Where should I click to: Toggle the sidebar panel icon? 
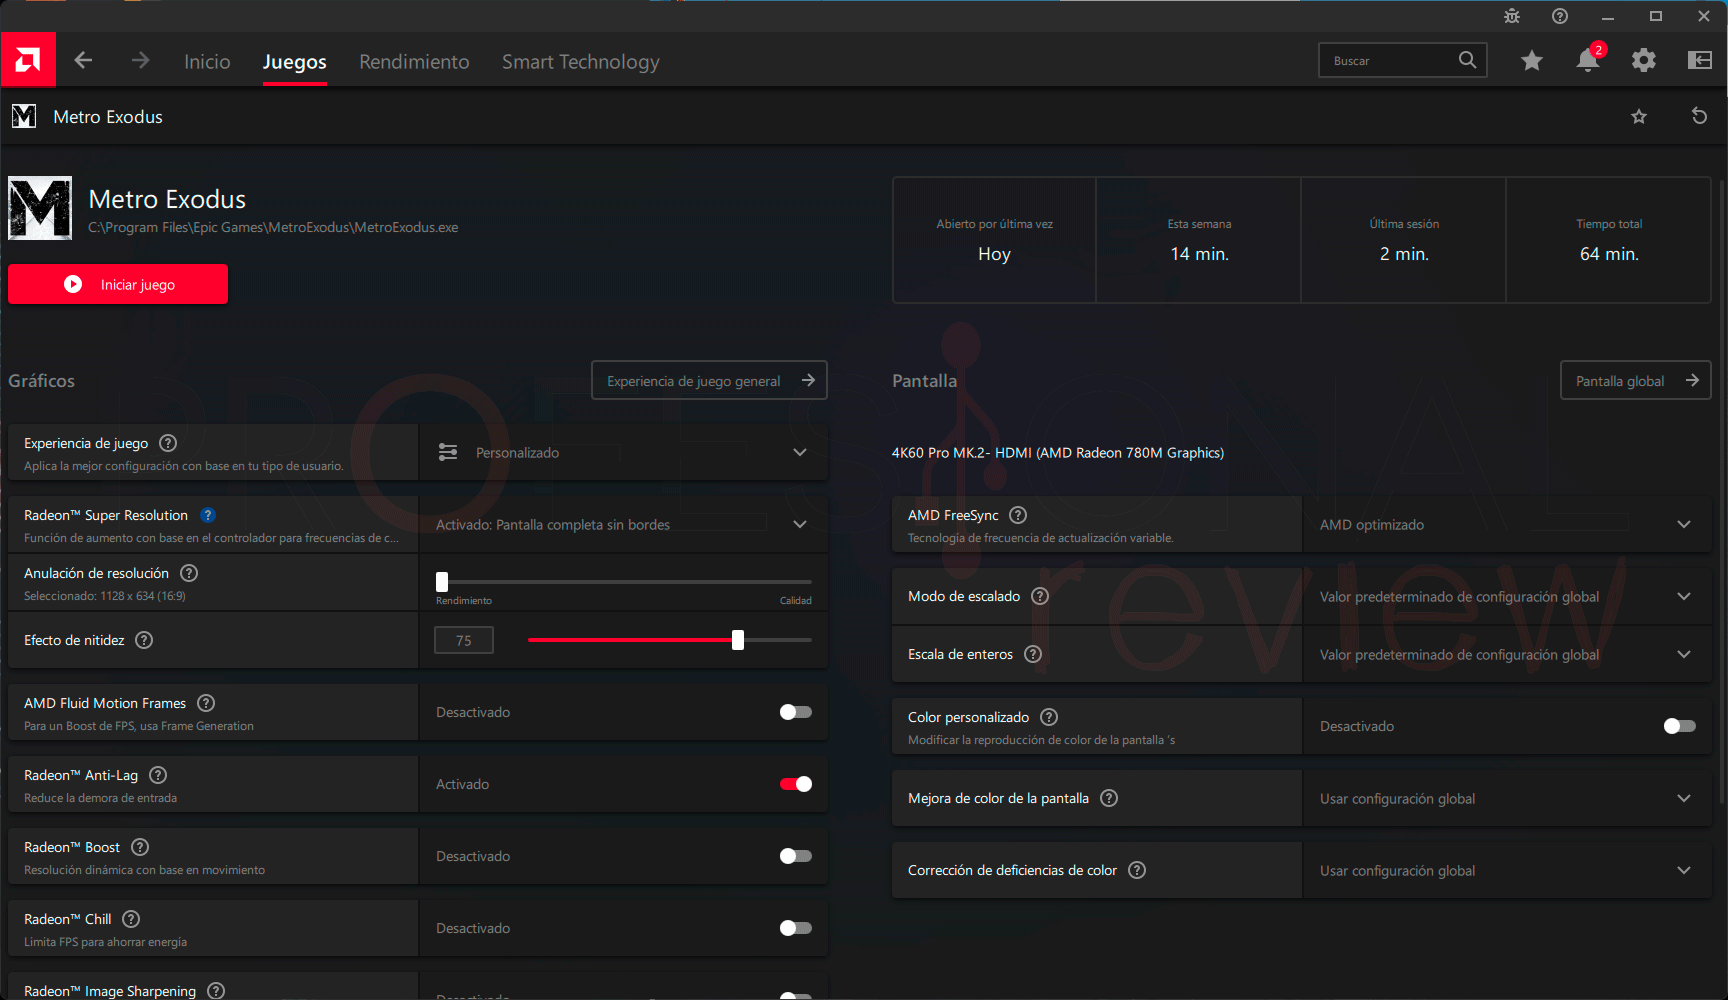pyautogui.click(x=1700, y=60)
